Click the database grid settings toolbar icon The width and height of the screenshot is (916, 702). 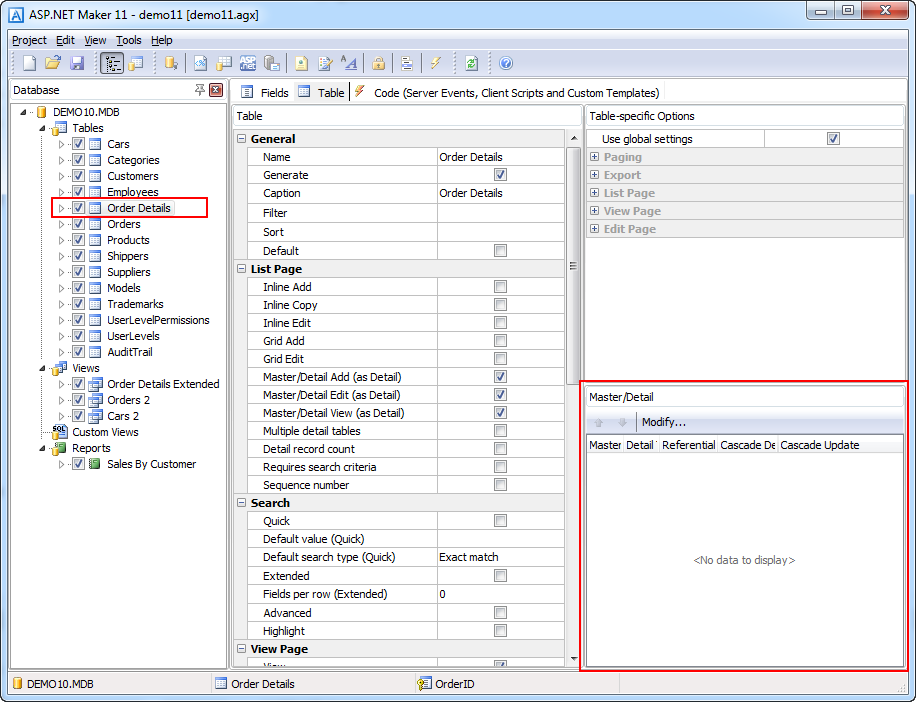[x=224, y=63]
